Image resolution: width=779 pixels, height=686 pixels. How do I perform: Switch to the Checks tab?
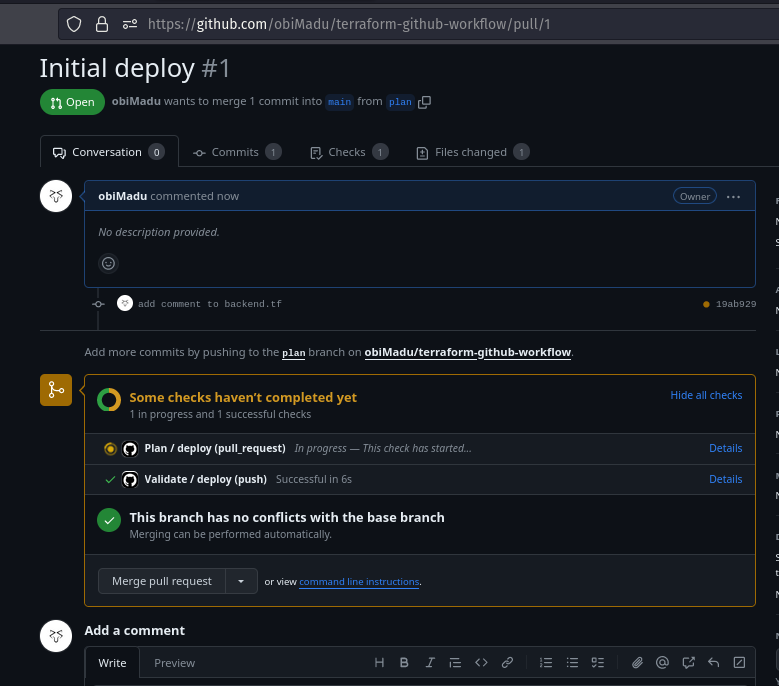tap(349, 152)
